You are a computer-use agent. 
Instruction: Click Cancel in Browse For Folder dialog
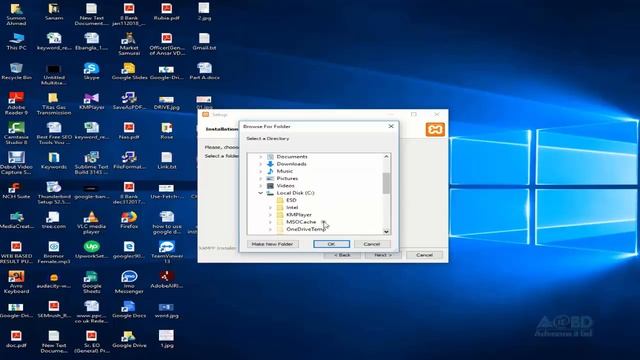tap(372, 244)
